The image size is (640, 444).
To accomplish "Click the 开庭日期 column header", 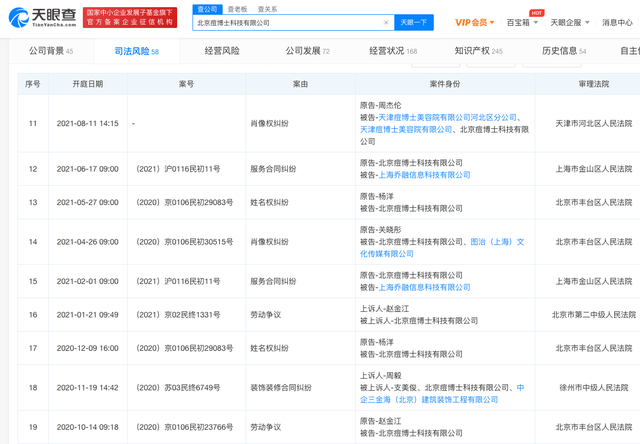I will pos(88,84).
